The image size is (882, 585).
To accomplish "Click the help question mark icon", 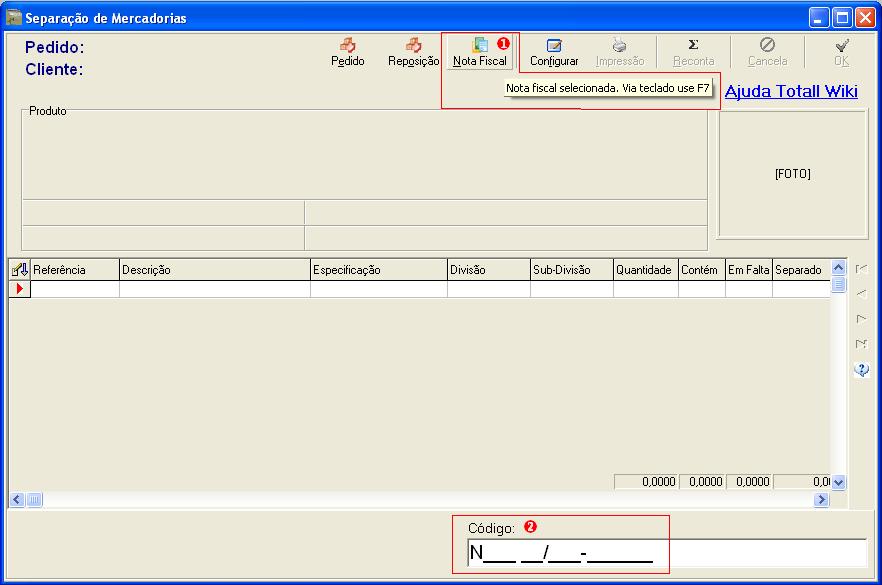I will click(861, 370).
